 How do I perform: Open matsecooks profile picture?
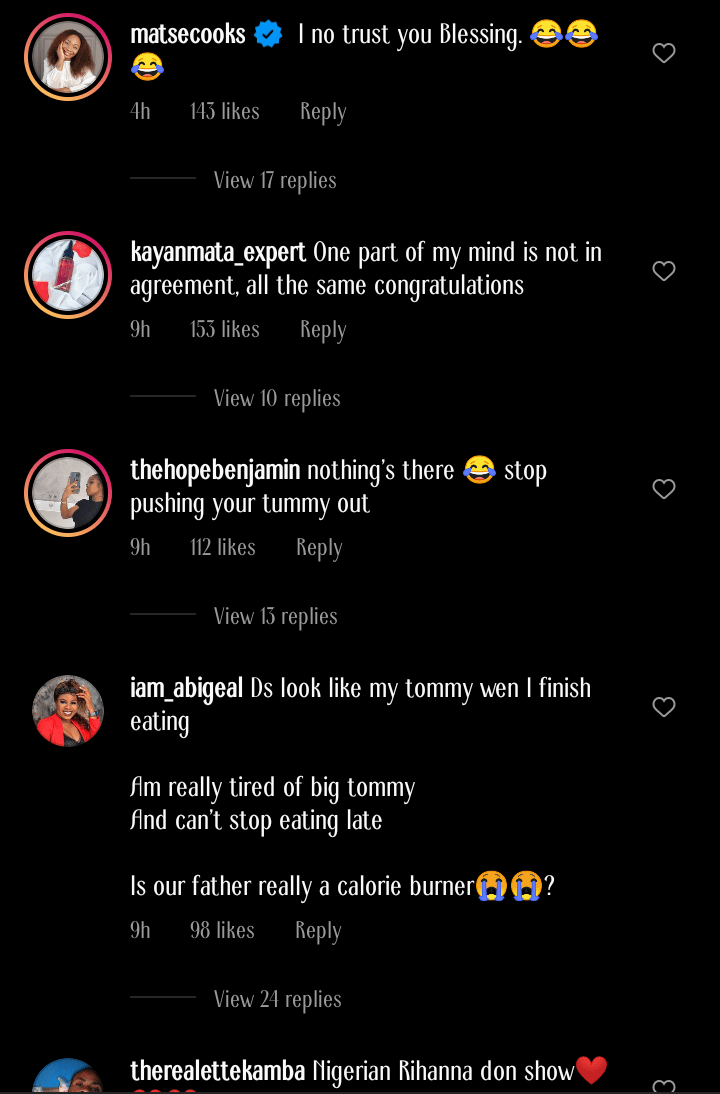tap(68, 57)
